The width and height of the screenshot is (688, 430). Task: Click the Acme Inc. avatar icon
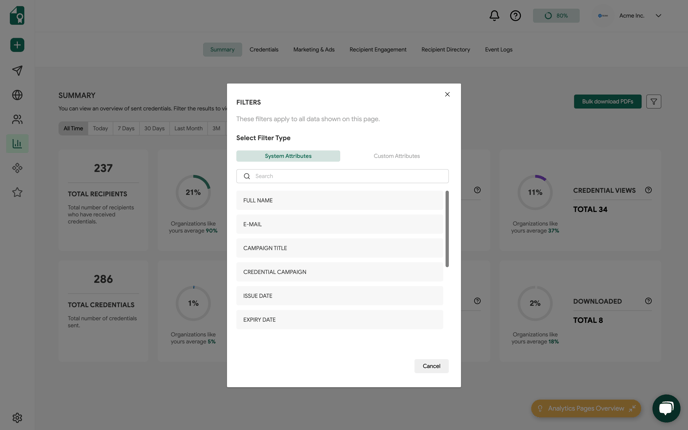click(603, 16)
